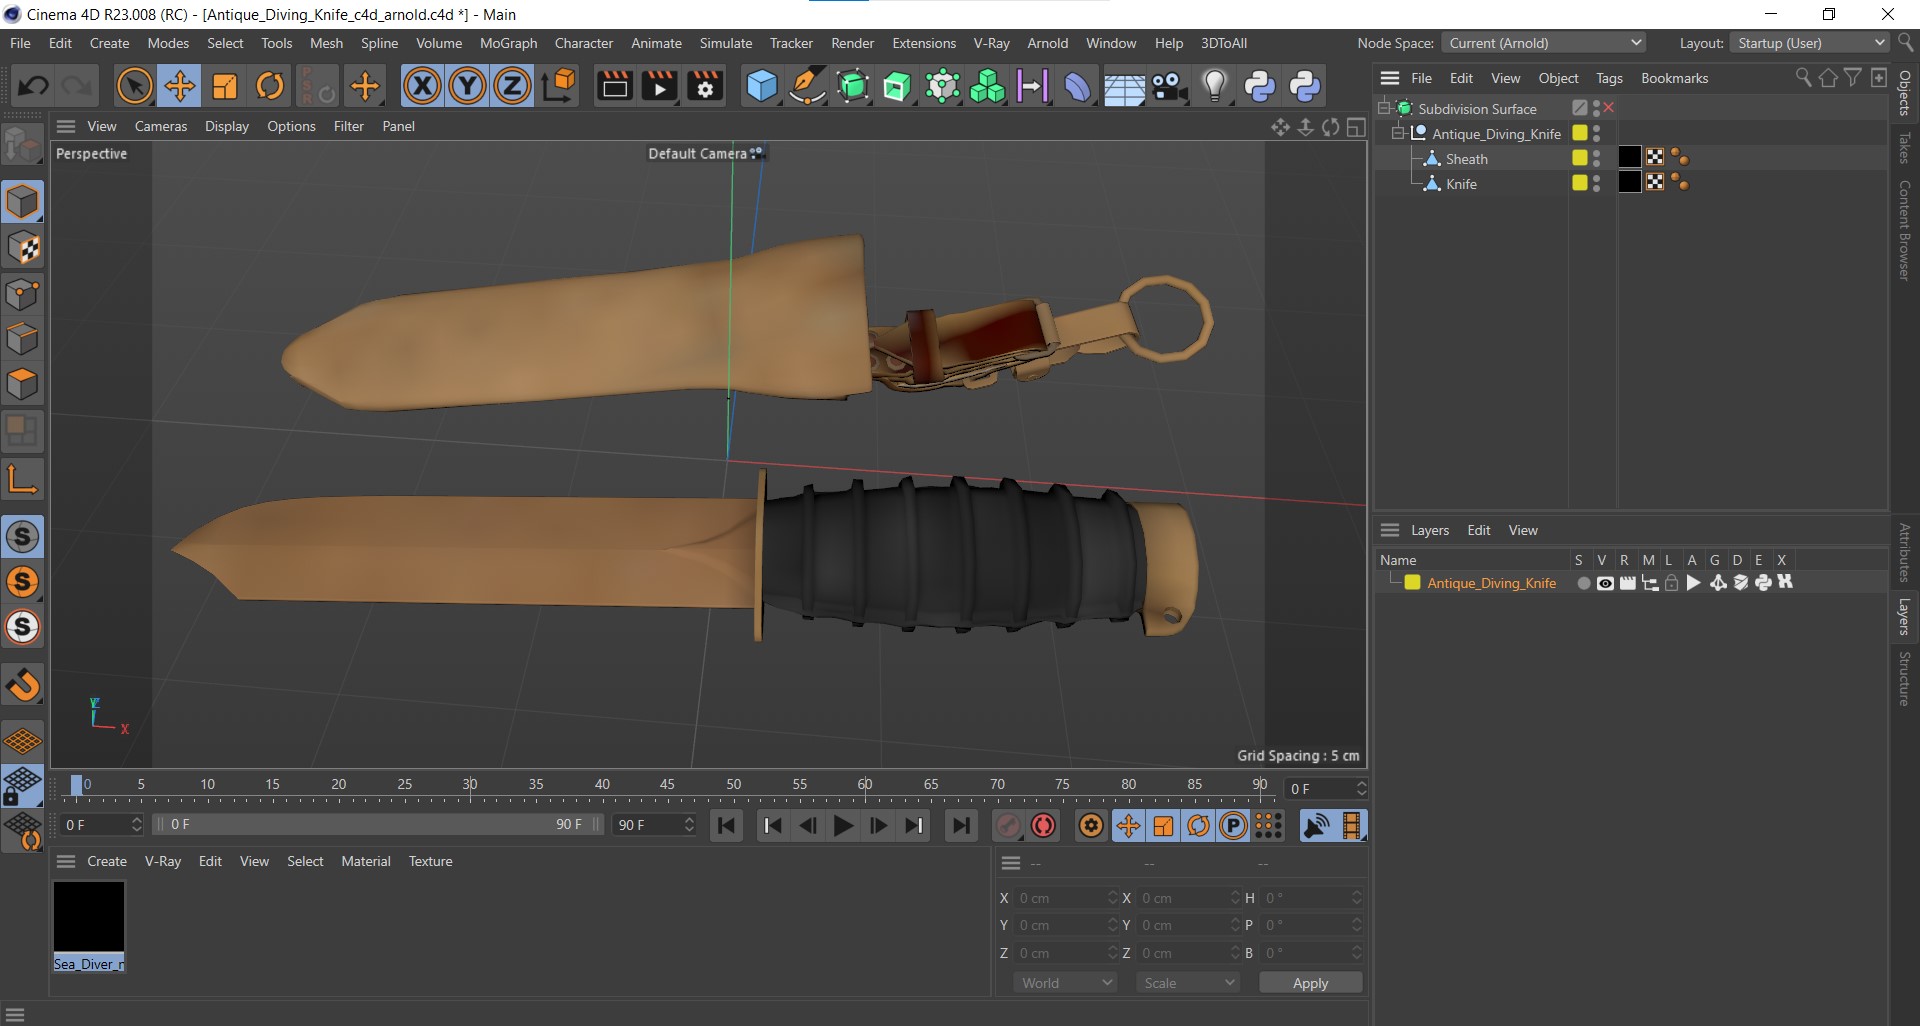
Task: Toggle layer visibility eye for Antique_Diving_Knife
Action: 1605,583
